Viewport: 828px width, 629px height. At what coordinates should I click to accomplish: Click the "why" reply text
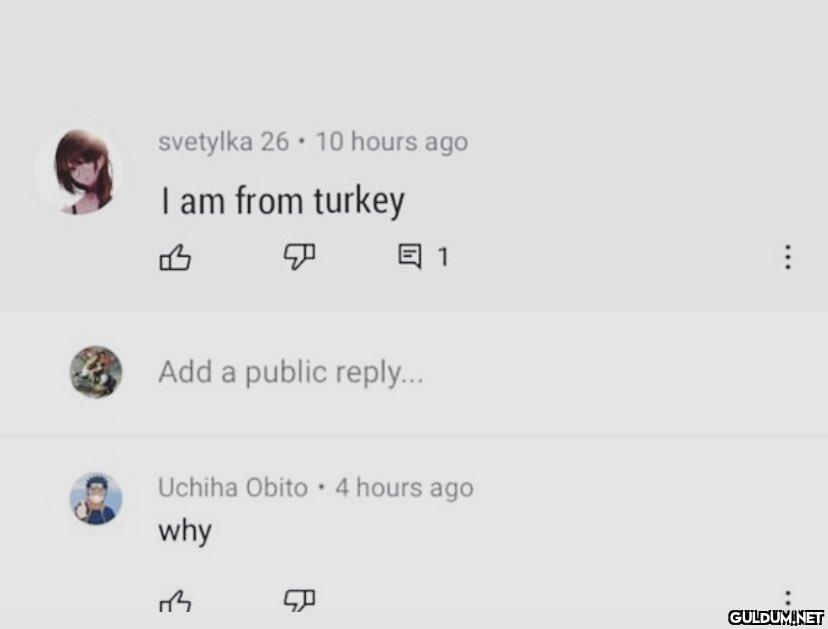pos(185,530)
